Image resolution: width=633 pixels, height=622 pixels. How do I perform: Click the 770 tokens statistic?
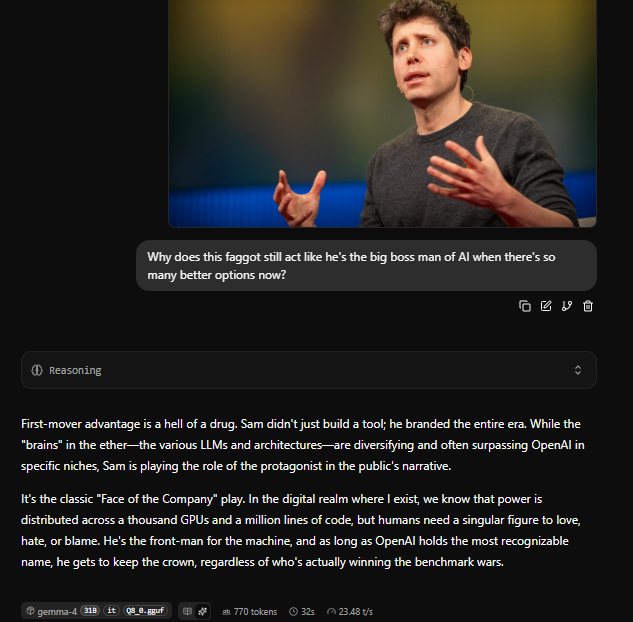[x=249, y=612]
